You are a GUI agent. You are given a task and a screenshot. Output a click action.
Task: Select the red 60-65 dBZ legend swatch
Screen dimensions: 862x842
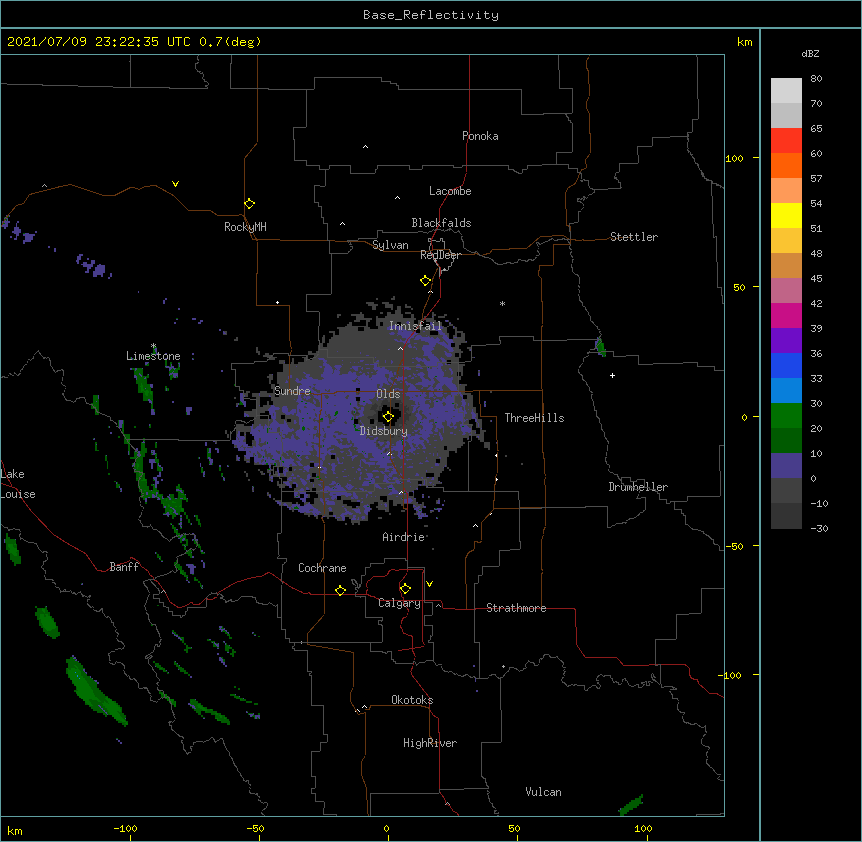point(786,141)
